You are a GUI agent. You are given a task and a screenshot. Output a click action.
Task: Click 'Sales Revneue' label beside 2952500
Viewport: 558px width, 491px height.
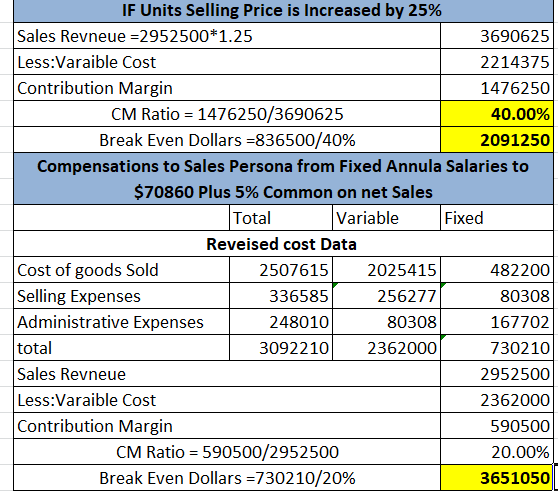point(227,374)
